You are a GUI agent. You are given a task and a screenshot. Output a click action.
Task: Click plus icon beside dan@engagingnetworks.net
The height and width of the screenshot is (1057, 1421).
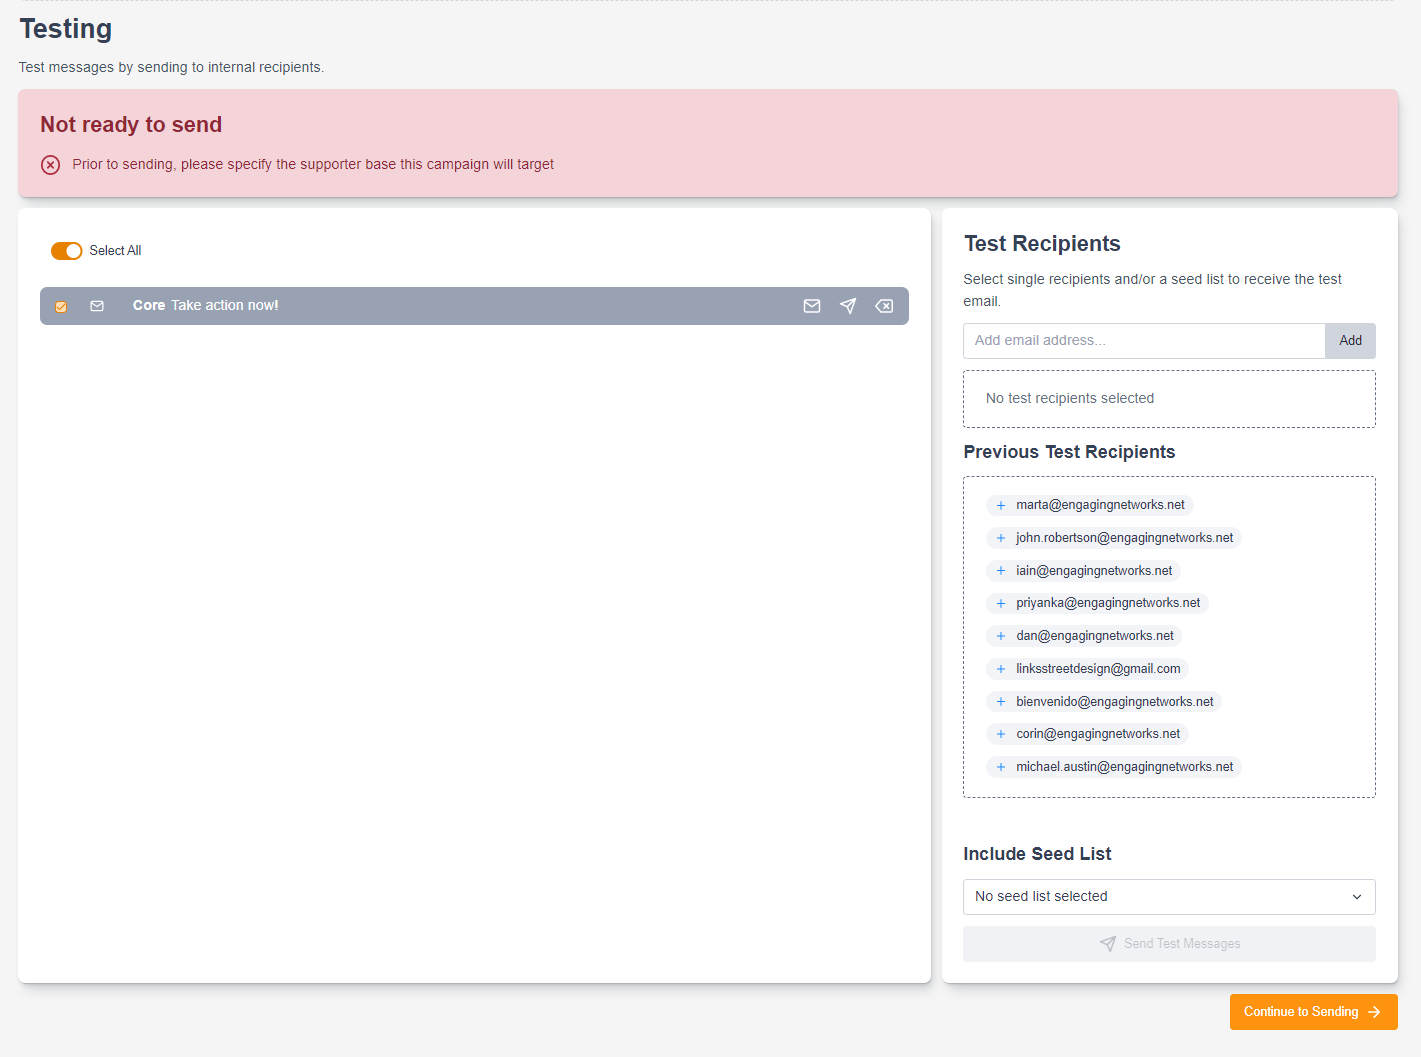[x=1000, y=635]
